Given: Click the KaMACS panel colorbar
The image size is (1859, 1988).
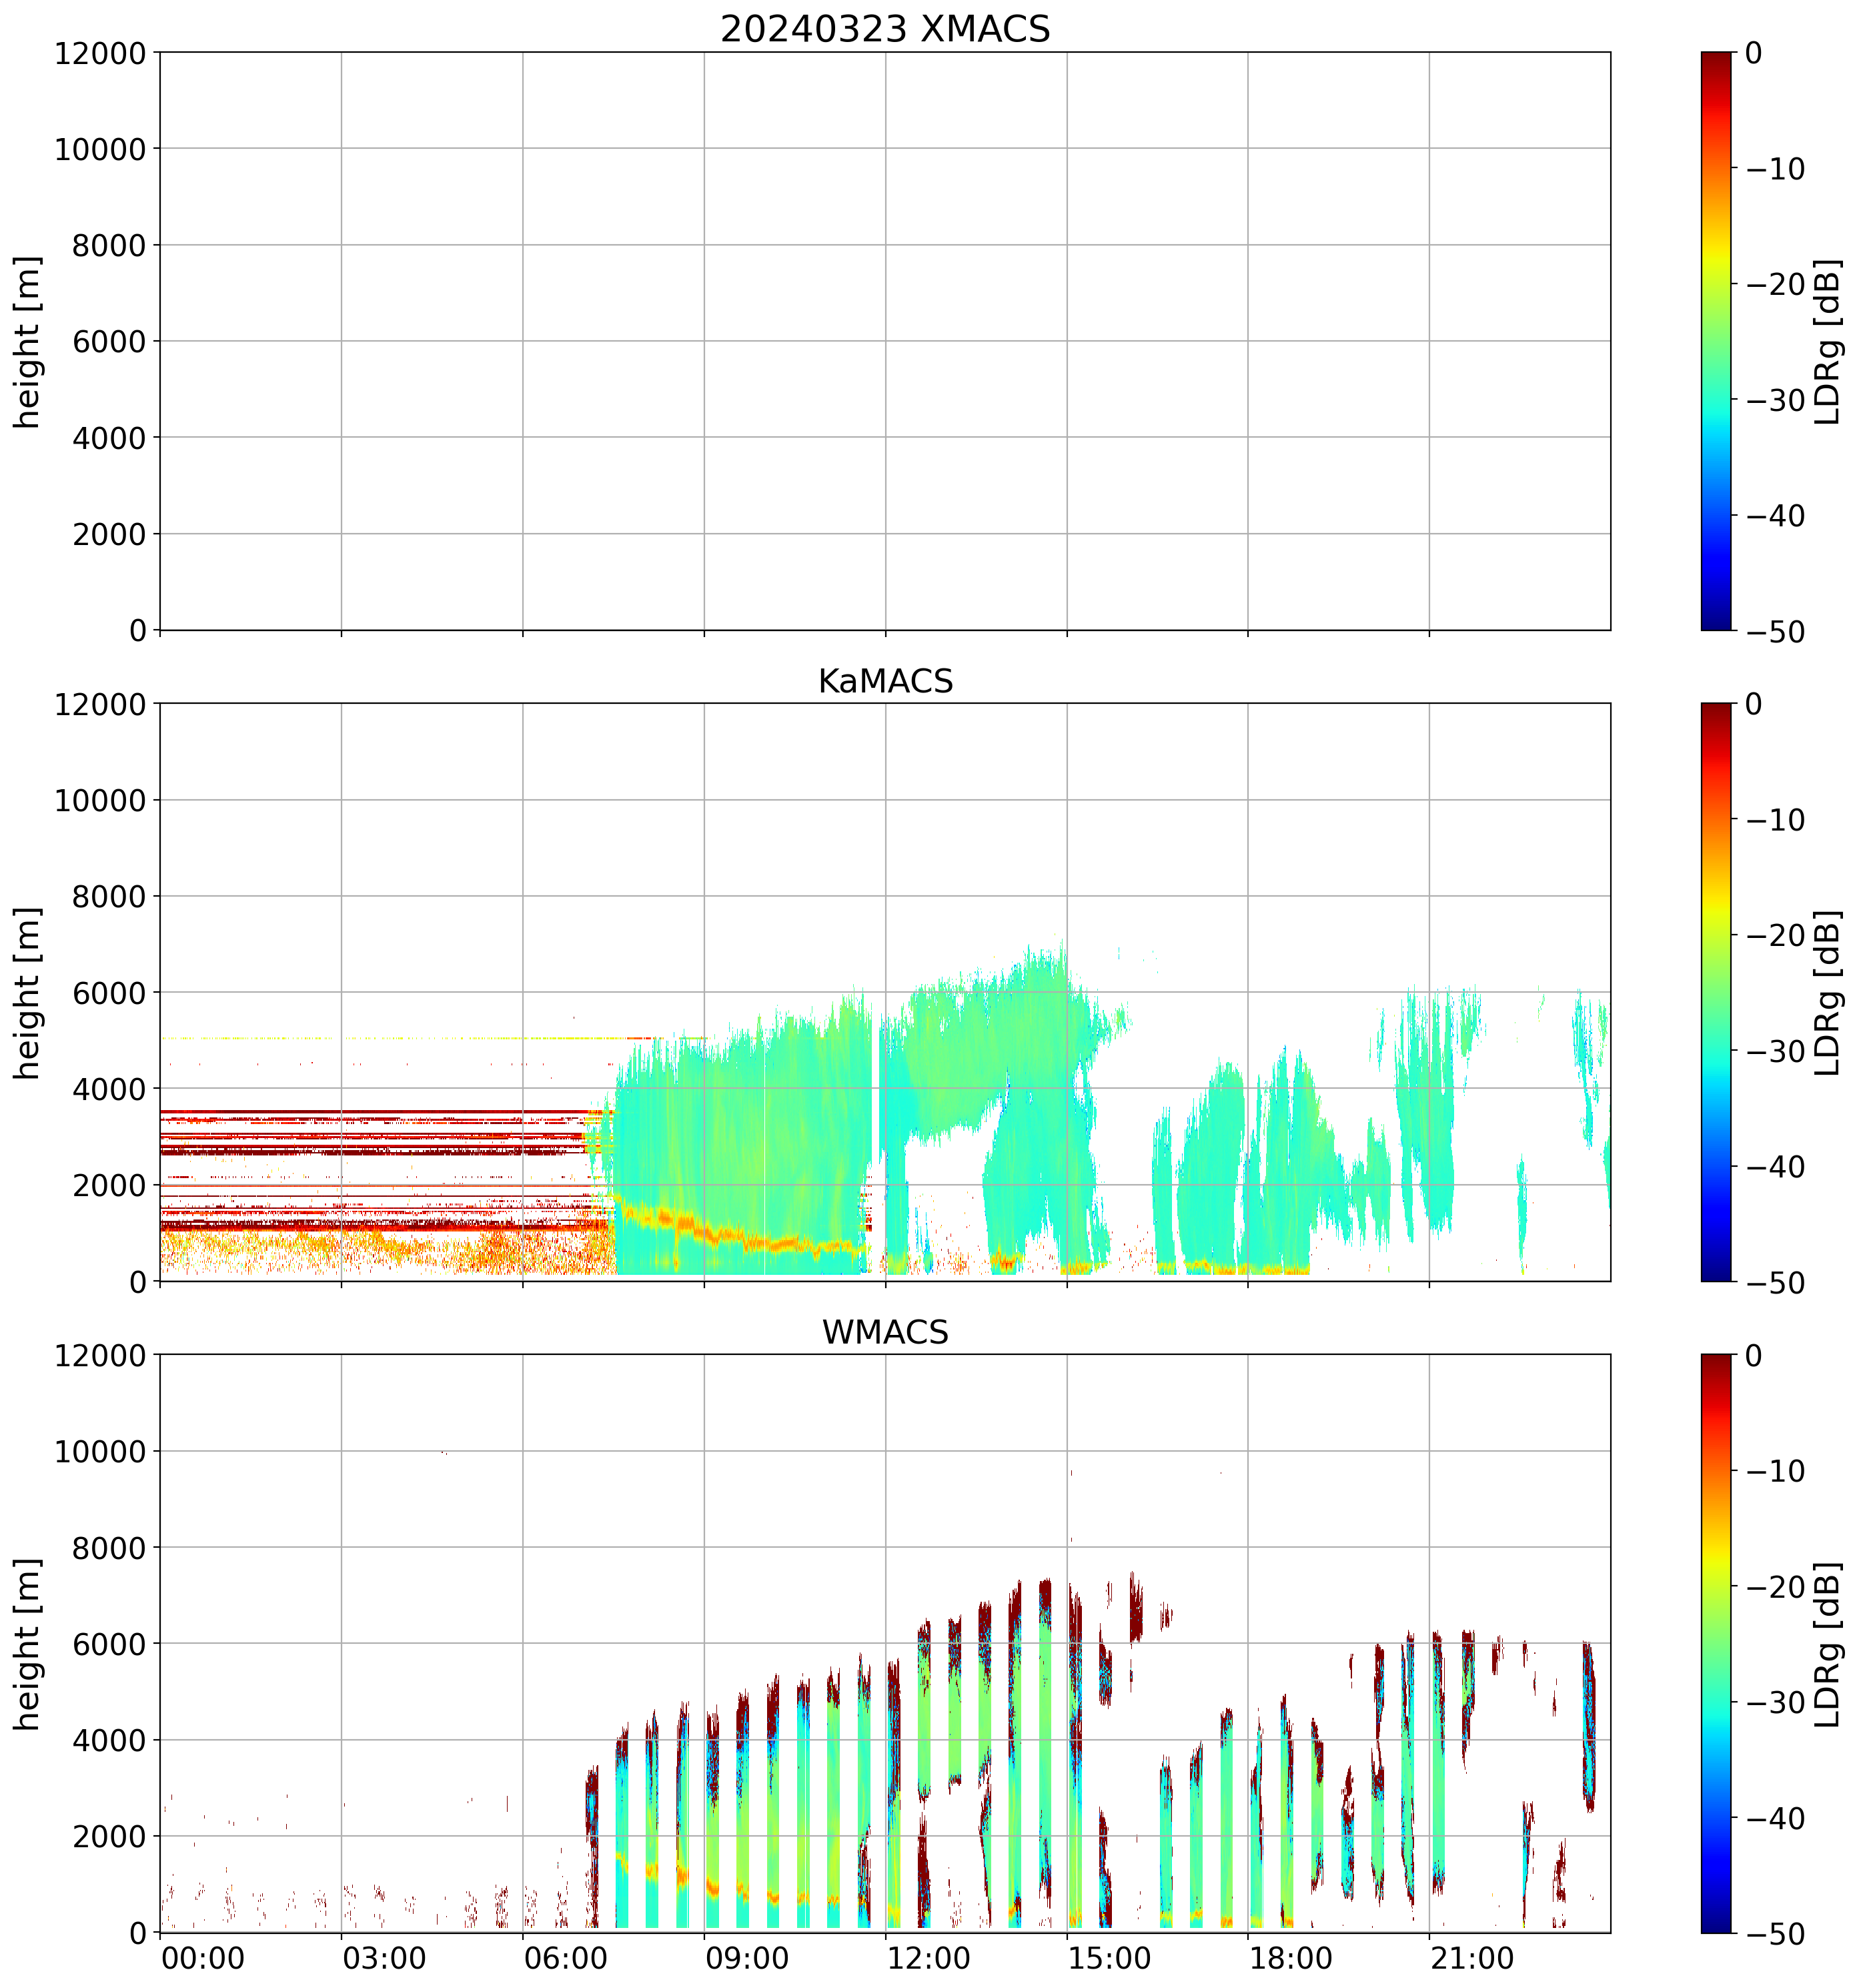Looking at the screenshot, I should (1715, 992).
